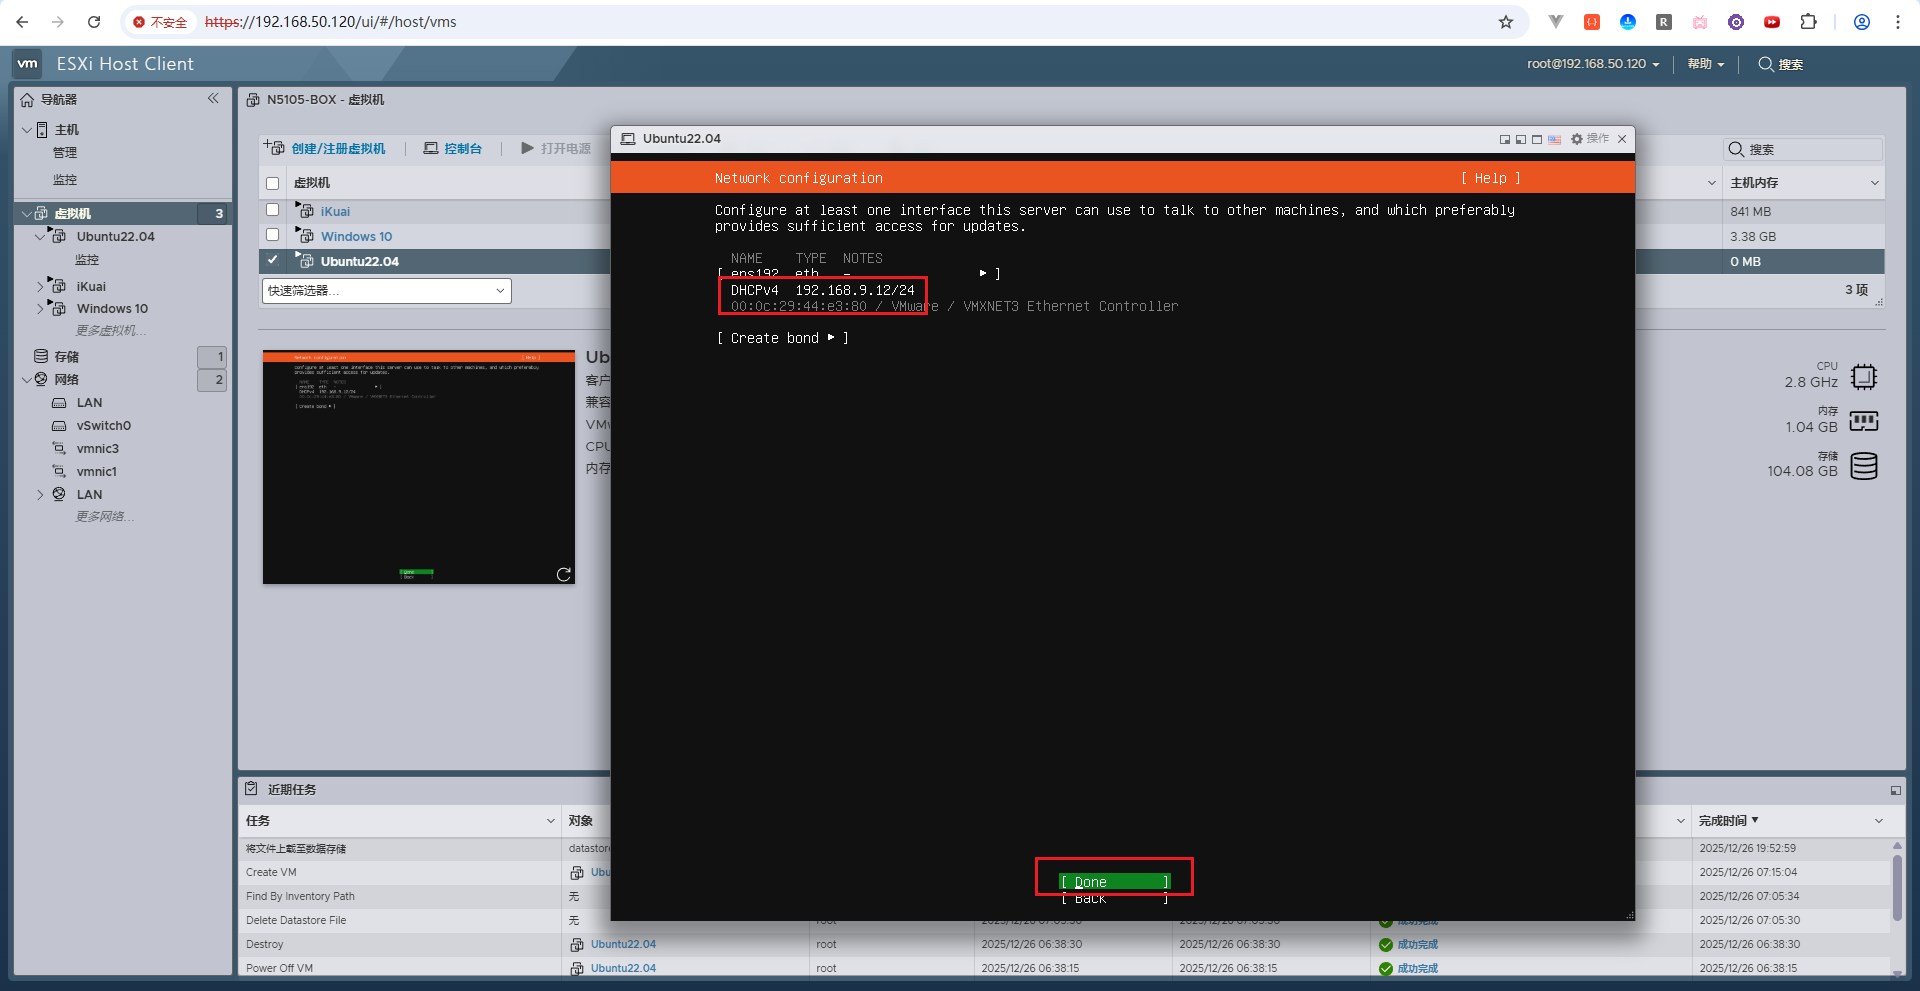Select vSwitch0 in the network tree
Viewport: 1920px width, 991px height.
(103, 425)
